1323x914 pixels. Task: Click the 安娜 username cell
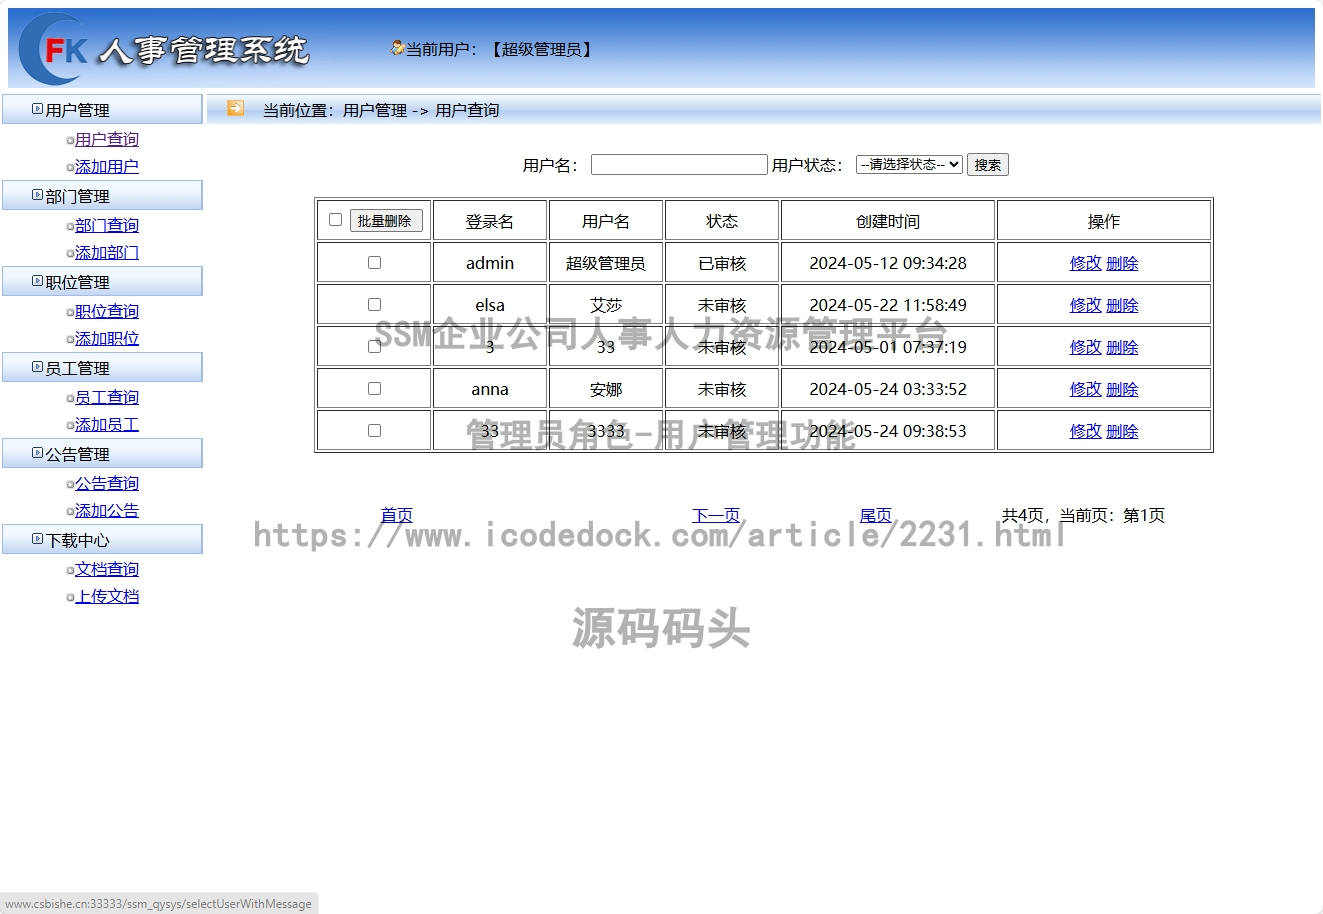(606, 389)
